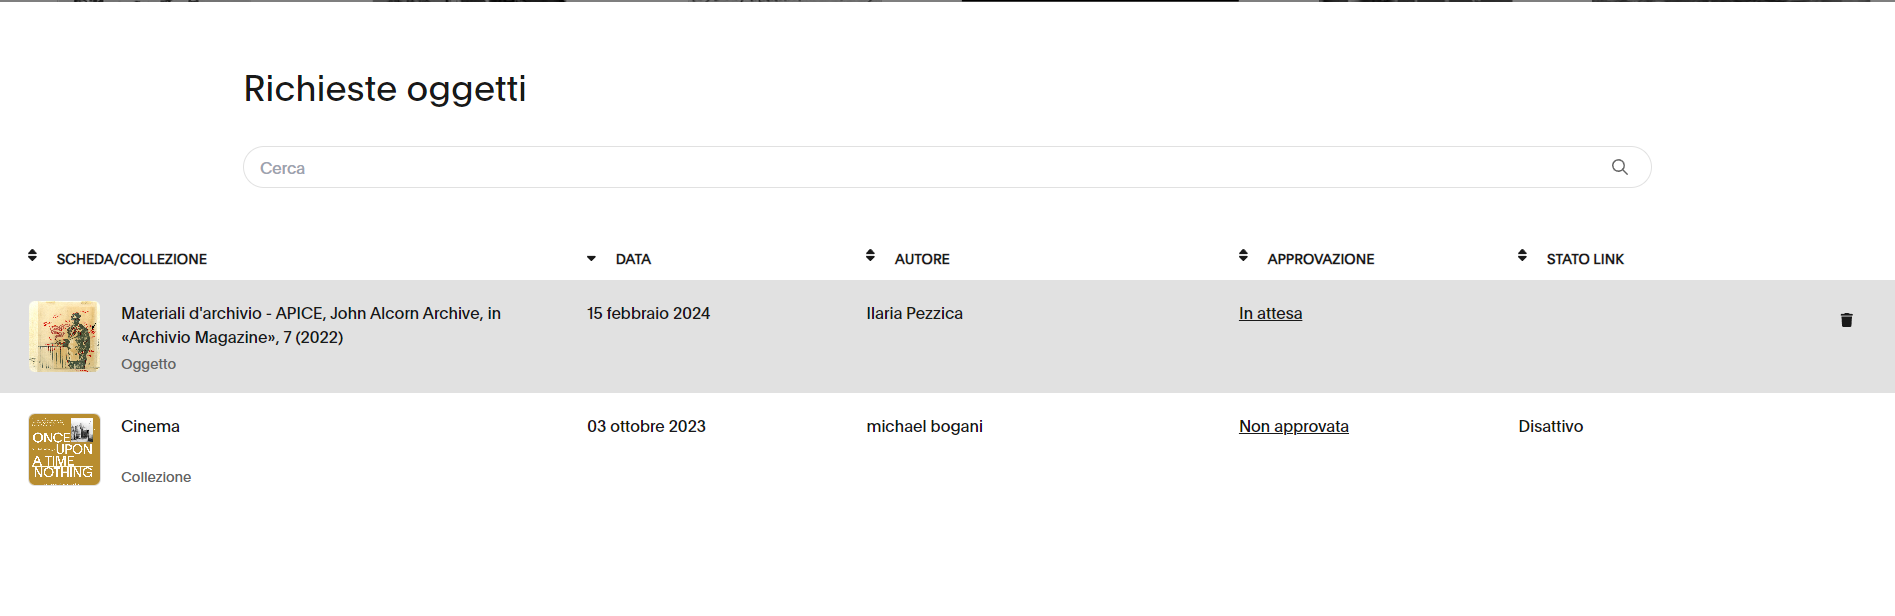The height and width of the screenshot is (616, 1895).
Task: Click sort arrows beside Stato Link column
Action: click(x=1522, y=256)
